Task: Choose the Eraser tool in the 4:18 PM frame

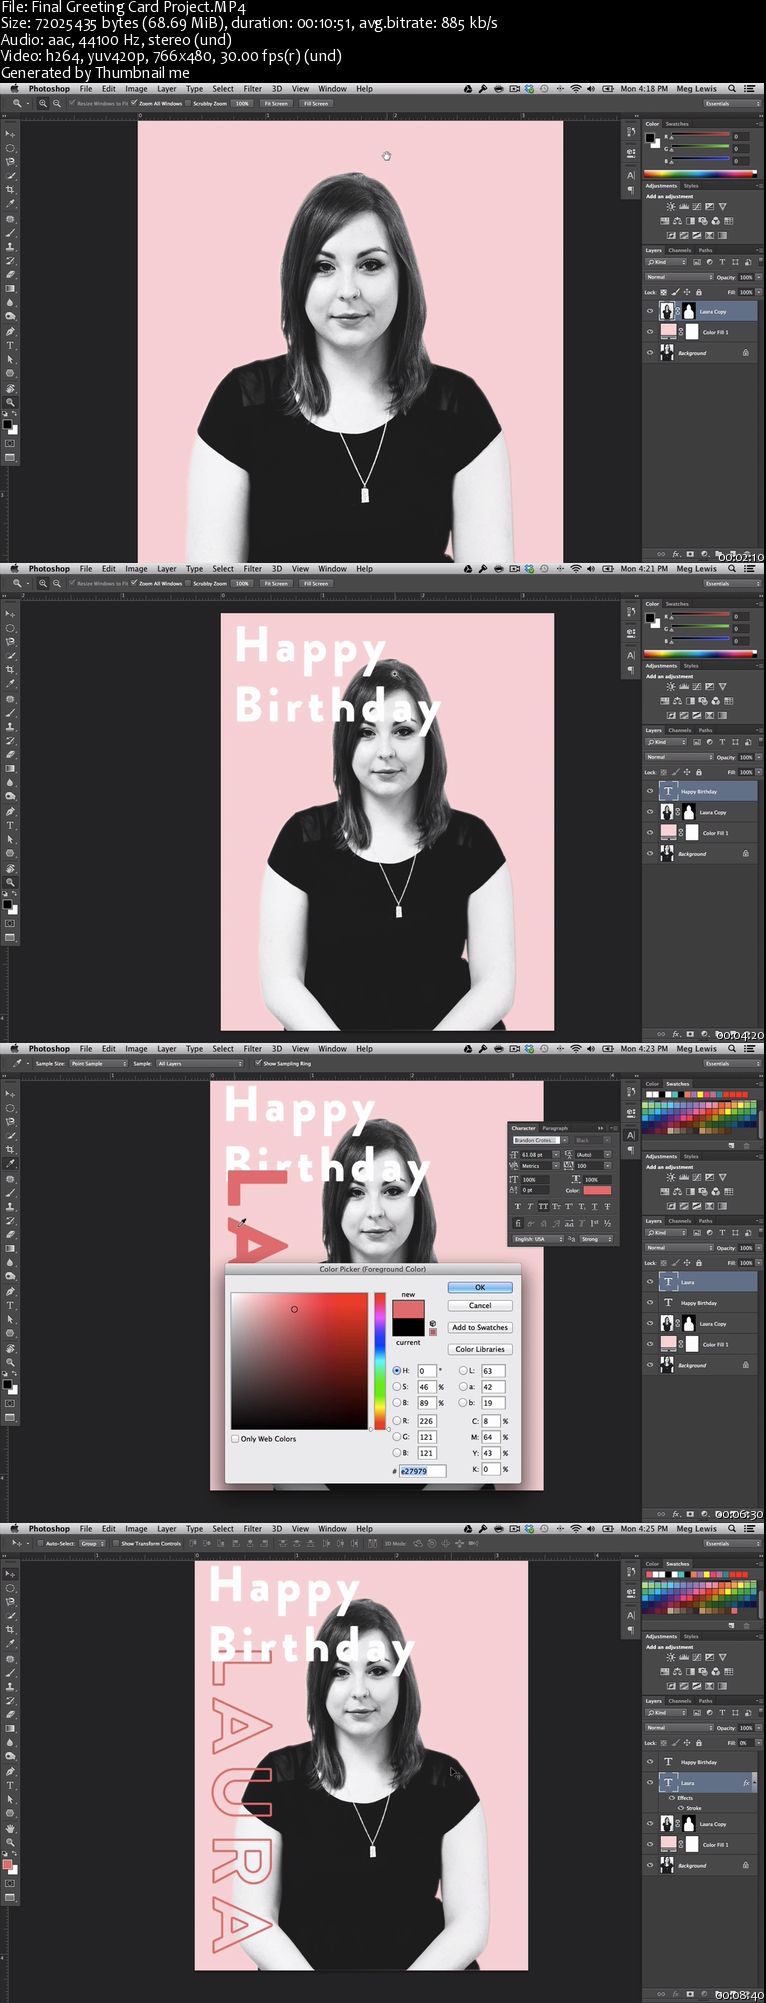Action: (x=11, y=274)
